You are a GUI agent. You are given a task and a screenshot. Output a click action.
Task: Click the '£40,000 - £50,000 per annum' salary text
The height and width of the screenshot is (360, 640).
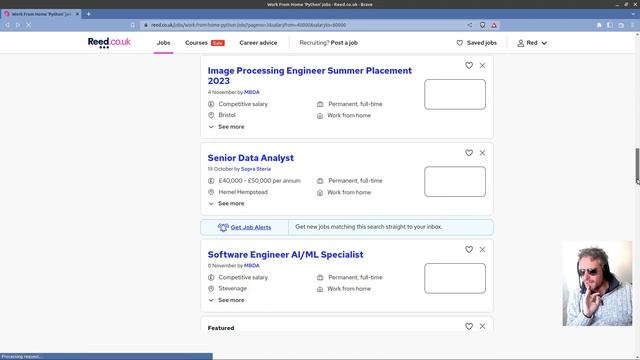(x=260, y=181)
